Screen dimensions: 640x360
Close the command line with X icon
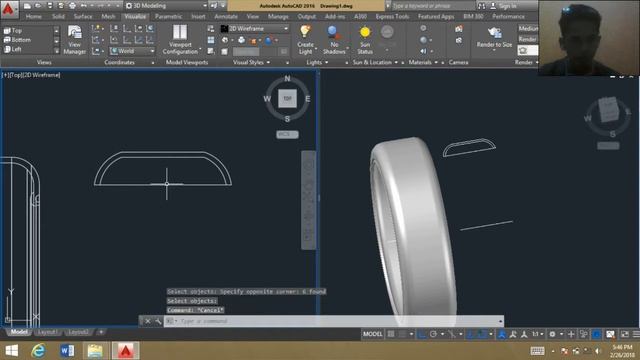(148, 321)
